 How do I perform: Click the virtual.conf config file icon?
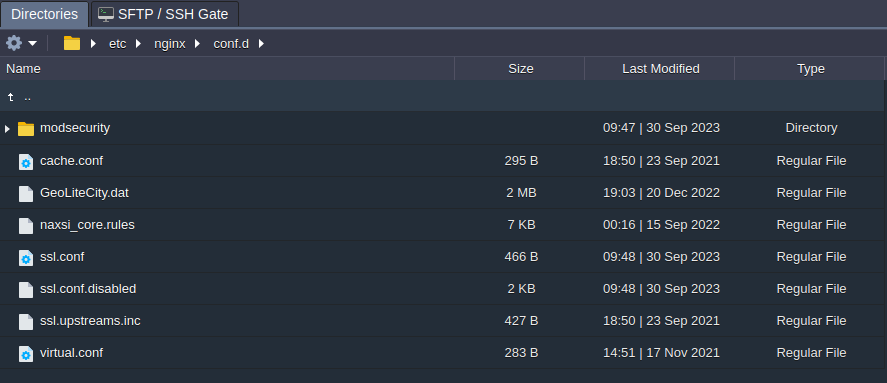(26, 354)
